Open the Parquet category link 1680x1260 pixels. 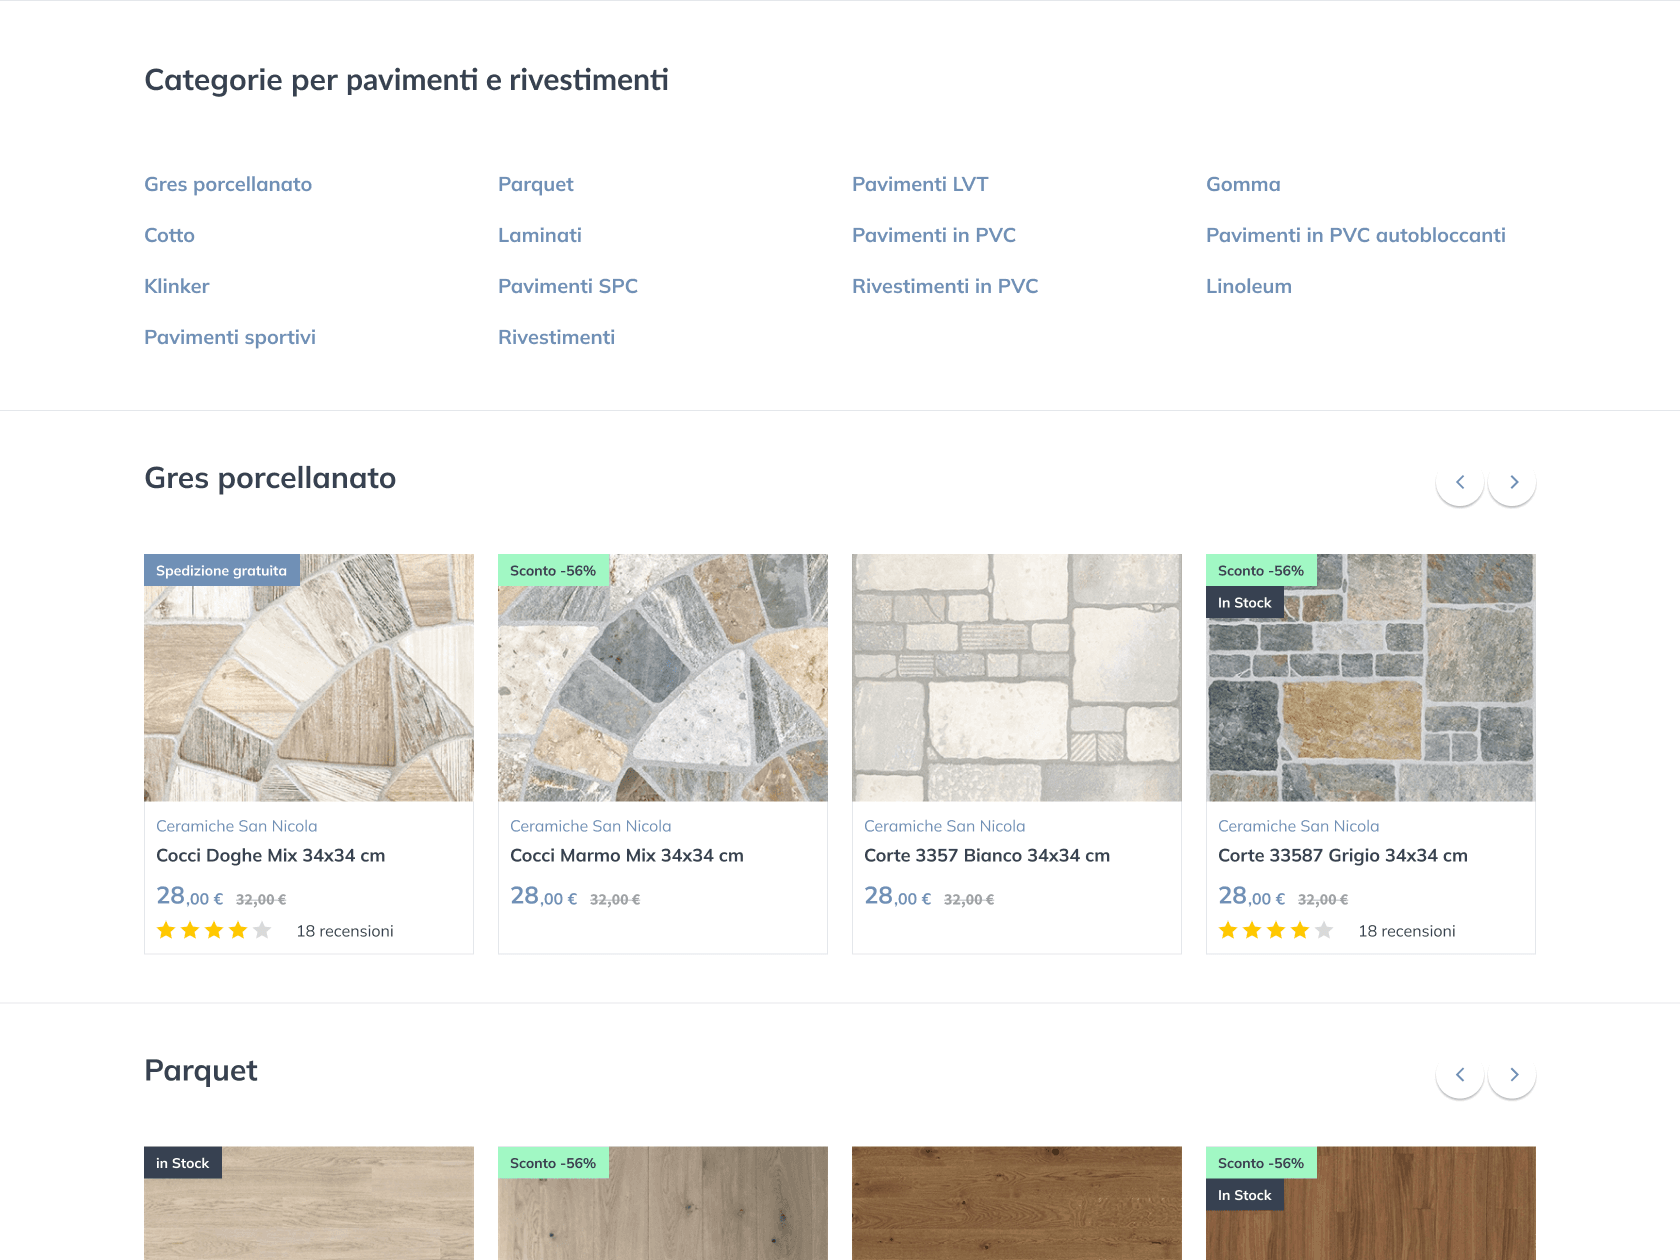[x=535, y=184]
